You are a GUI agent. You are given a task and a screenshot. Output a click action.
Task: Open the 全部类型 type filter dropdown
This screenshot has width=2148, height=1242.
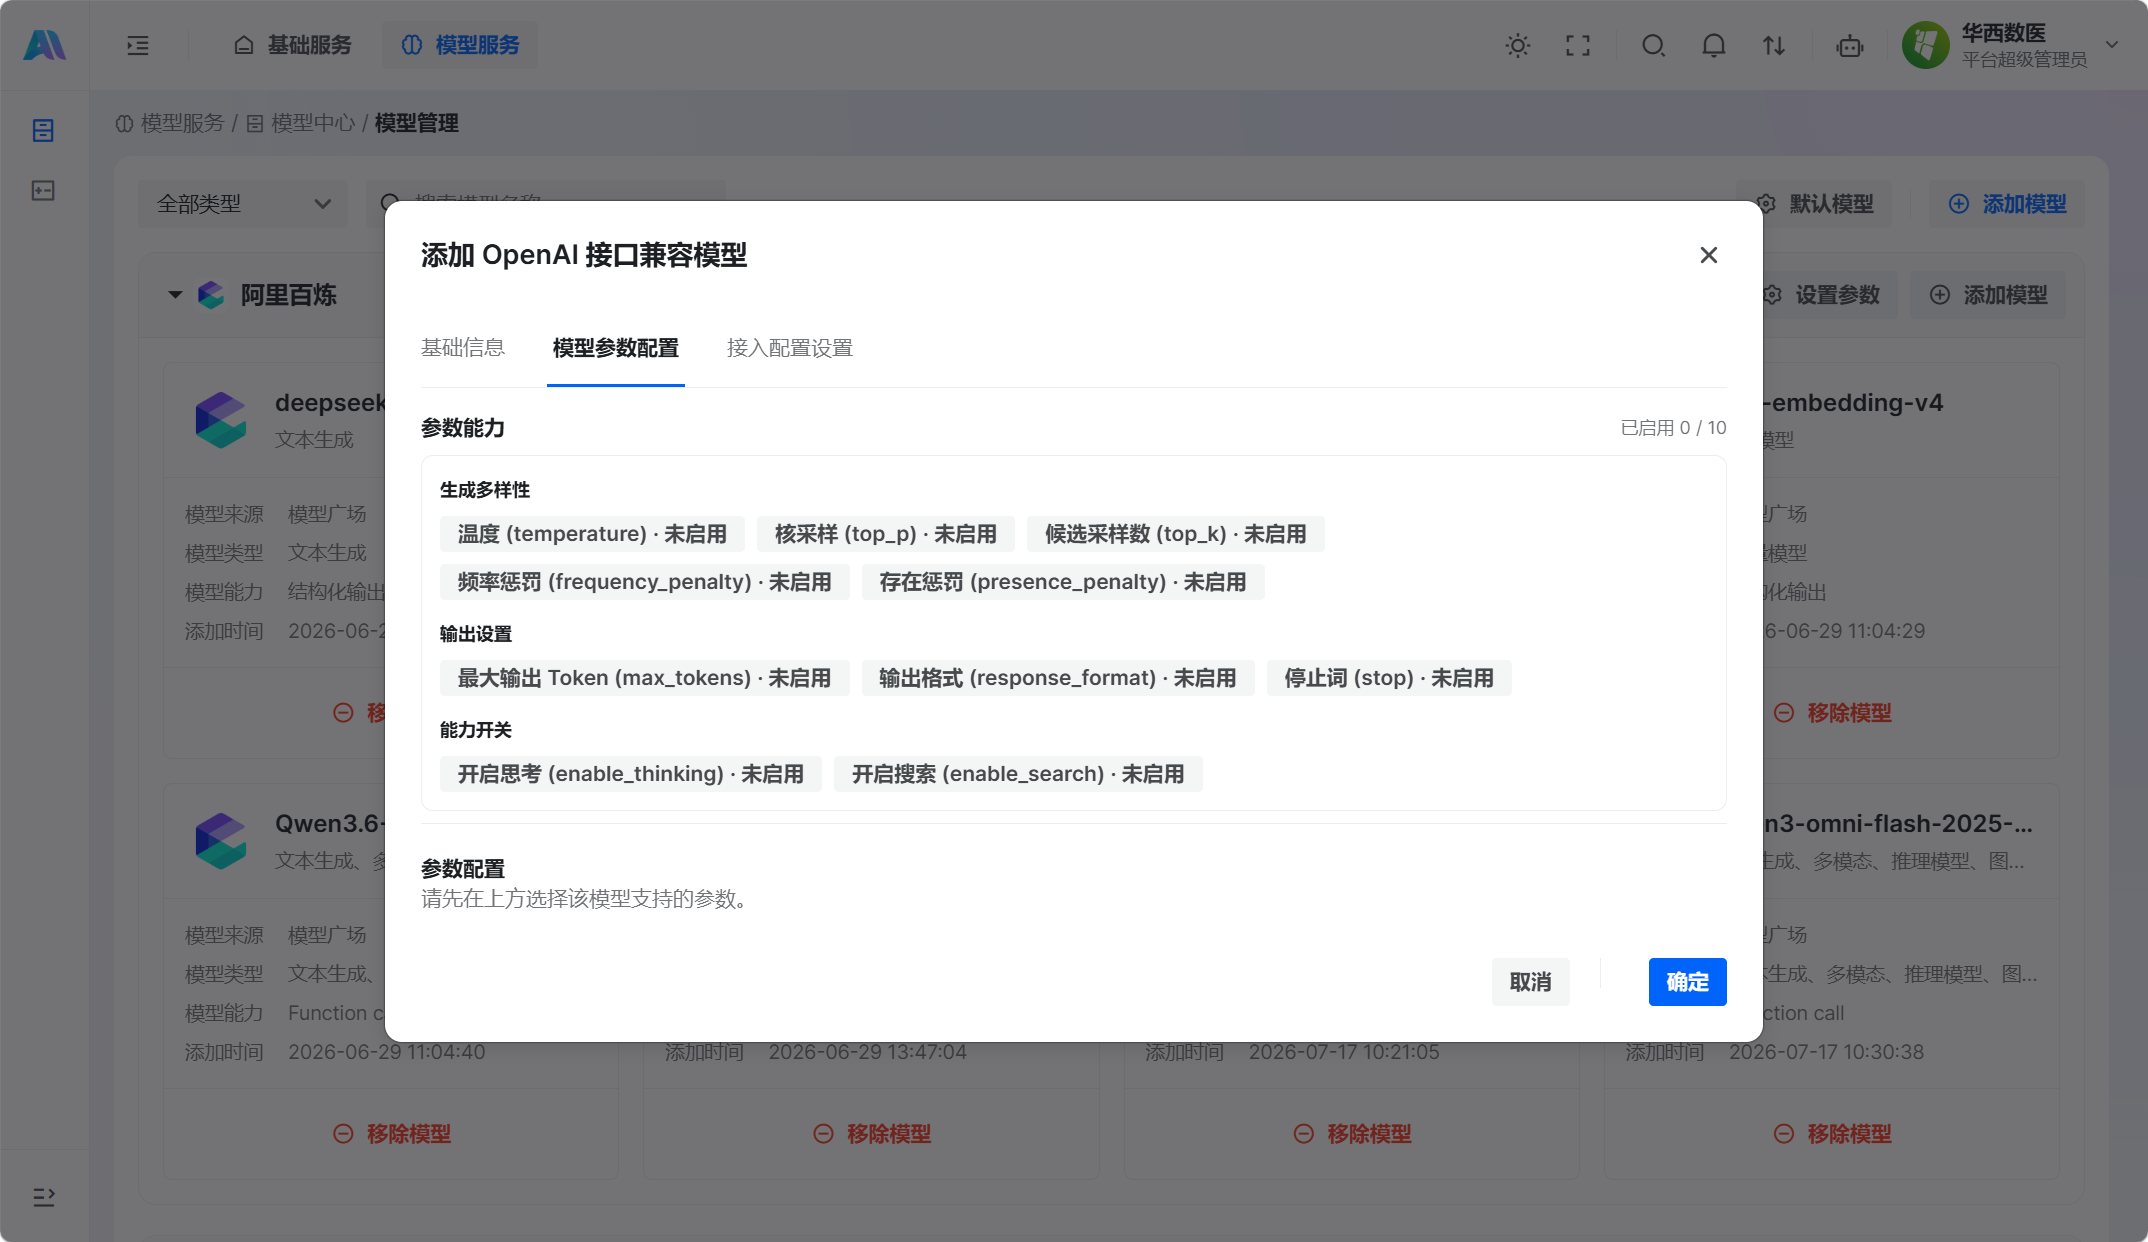[x=243, y=204]
